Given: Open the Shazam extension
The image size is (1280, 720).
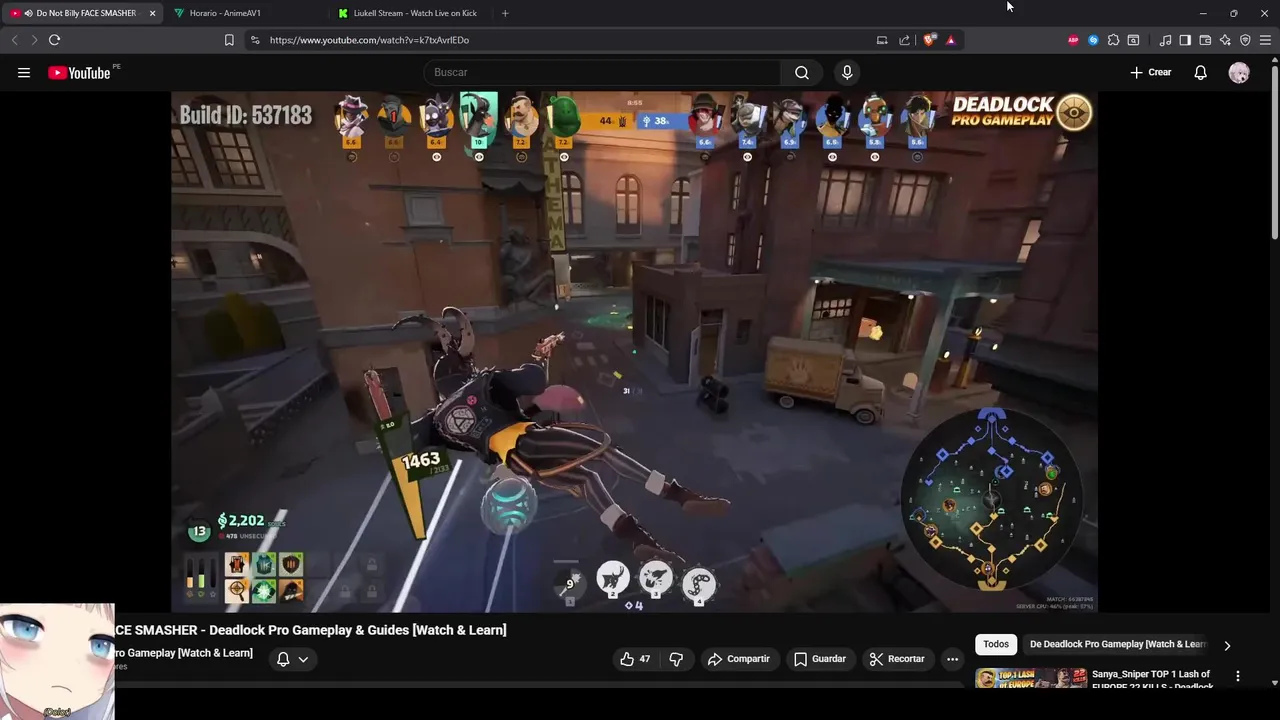Looking at the screenshot, I should pyautogui.click(x=1093, y=40).
